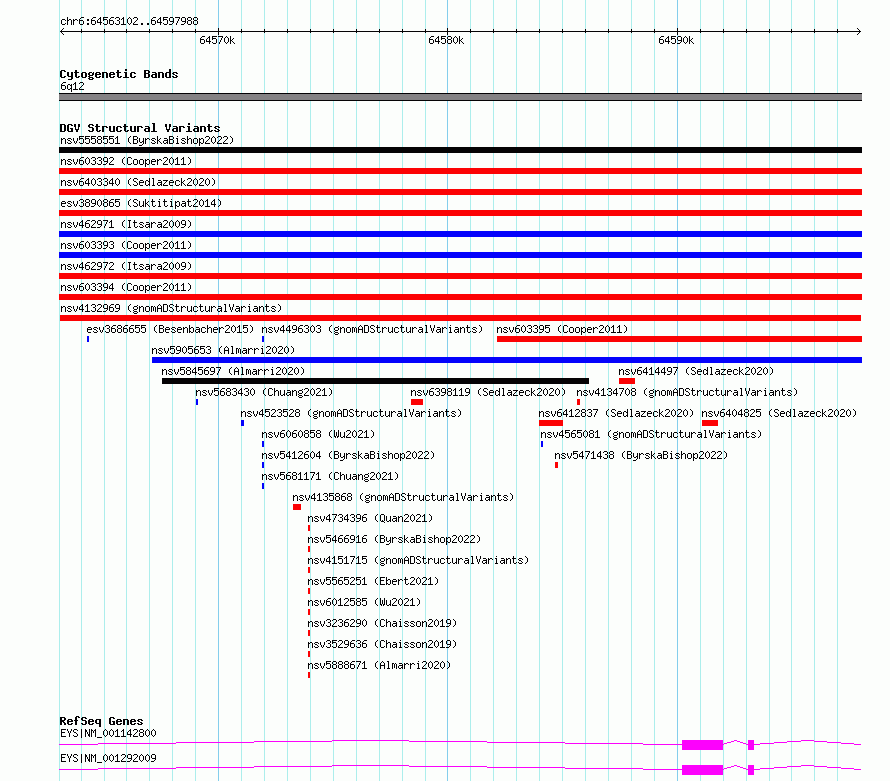Image resolution: width=890 pixels, height=781 pixels.
Task: Open nsv6012585 (Wu2021) label
Action: click(x=364, y=602)
